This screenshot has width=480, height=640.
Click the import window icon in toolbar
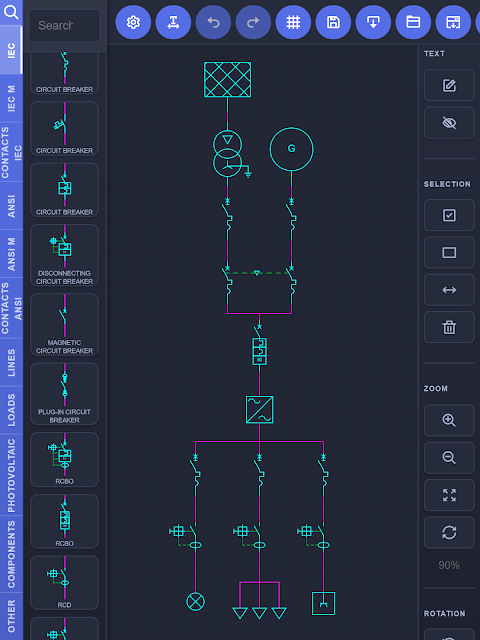[x=453, y=22]
